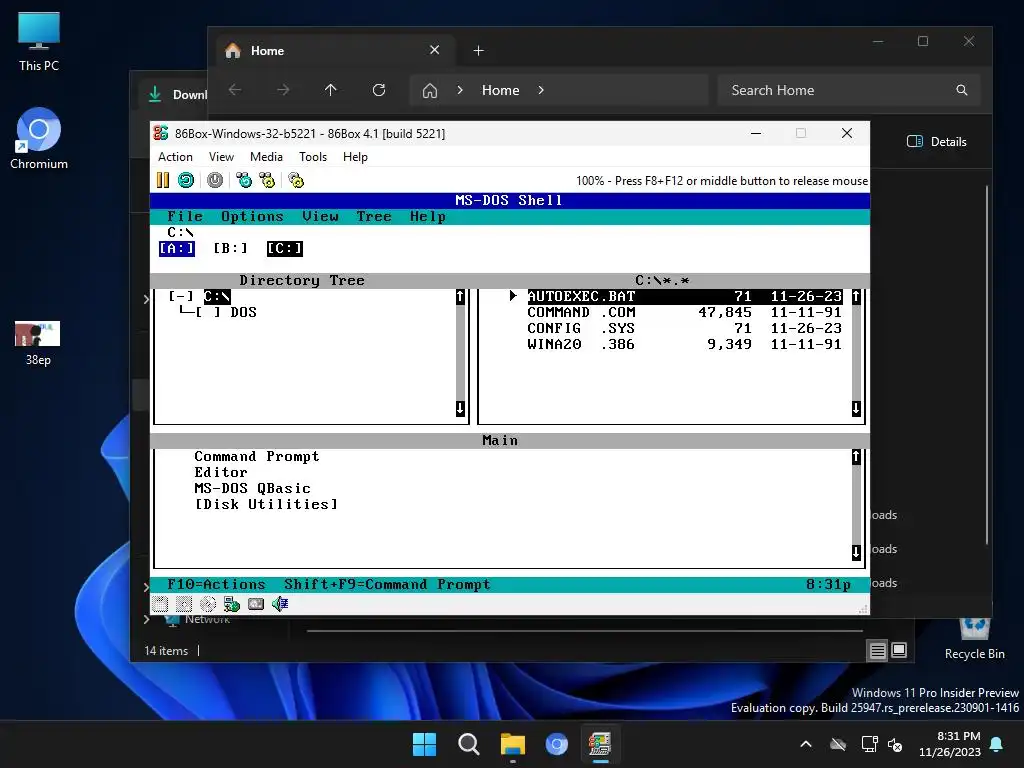Screen dimensions: 1024x768
Task: Click the CD-ROM disc status bar icon
Action: (208, 604)
